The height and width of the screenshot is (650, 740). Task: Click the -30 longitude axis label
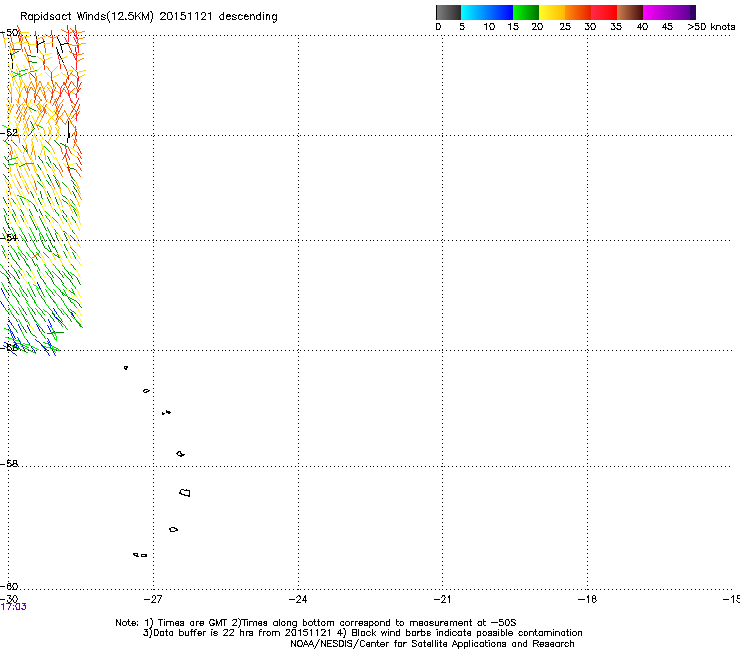point(9,599)
